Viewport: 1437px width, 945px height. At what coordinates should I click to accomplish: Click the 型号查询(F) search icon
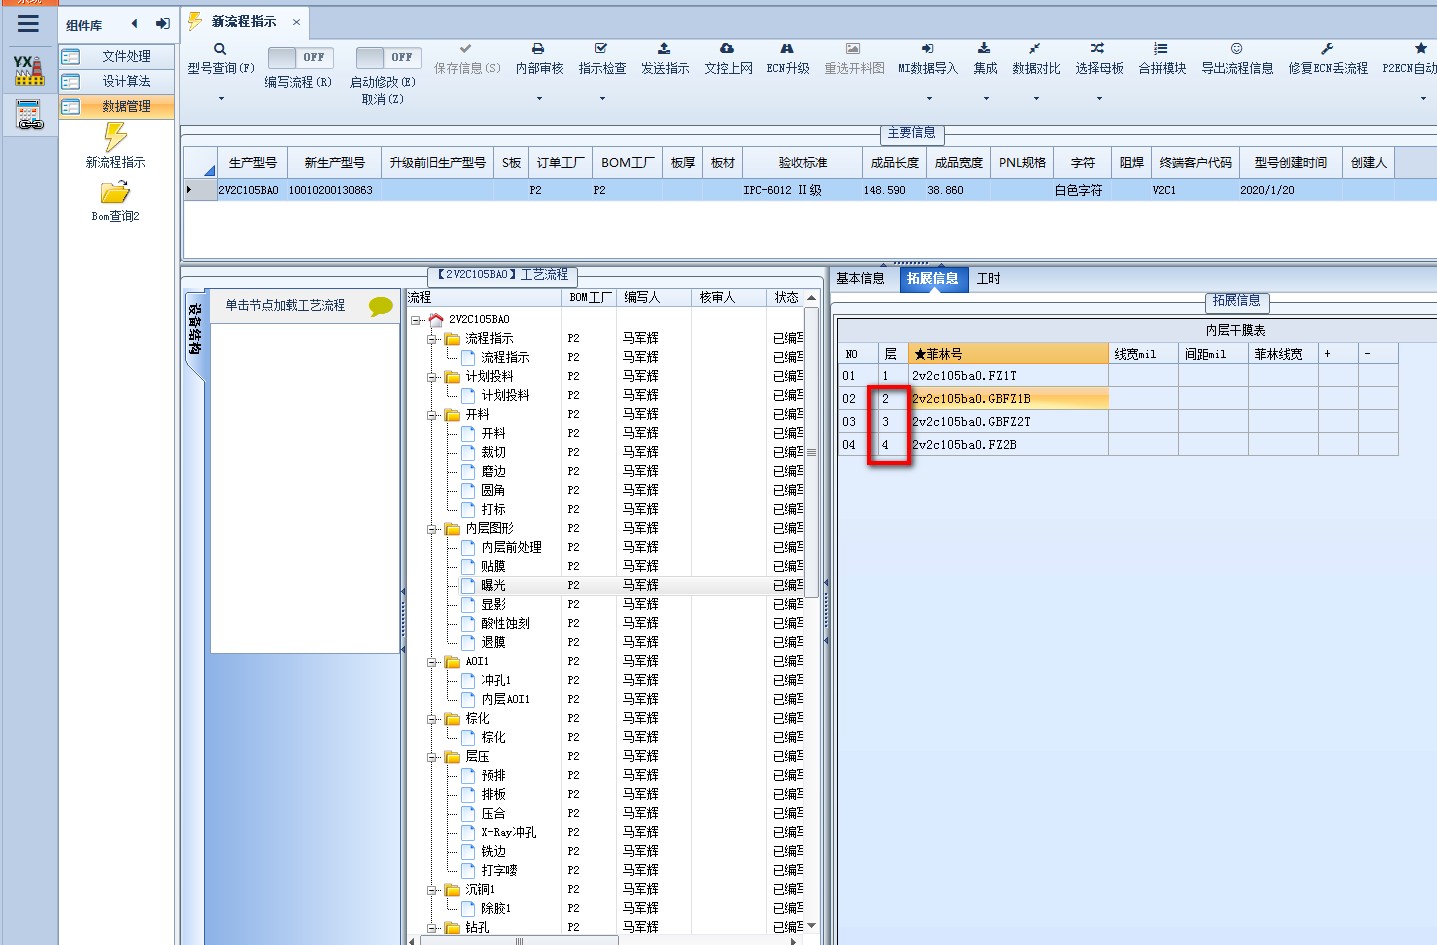(x=220, y=49)
